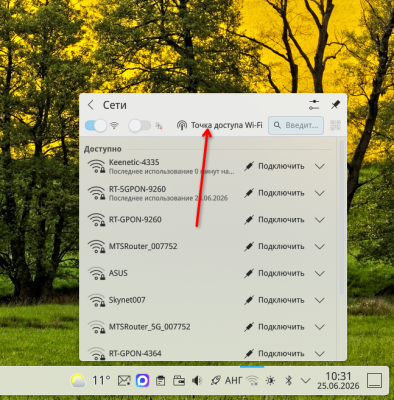This screenshot has width=394, height=400.
Task: Select the MTSRouter_007752 network name
Action: pyautogui.click(x=143, y=246)
